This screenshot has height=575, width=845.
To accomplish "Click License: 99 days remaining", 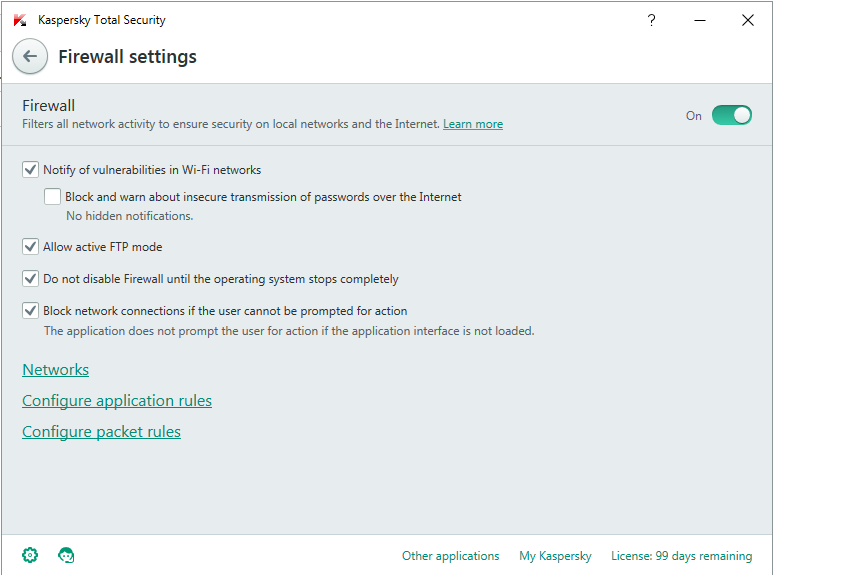I will click(681, 556).
